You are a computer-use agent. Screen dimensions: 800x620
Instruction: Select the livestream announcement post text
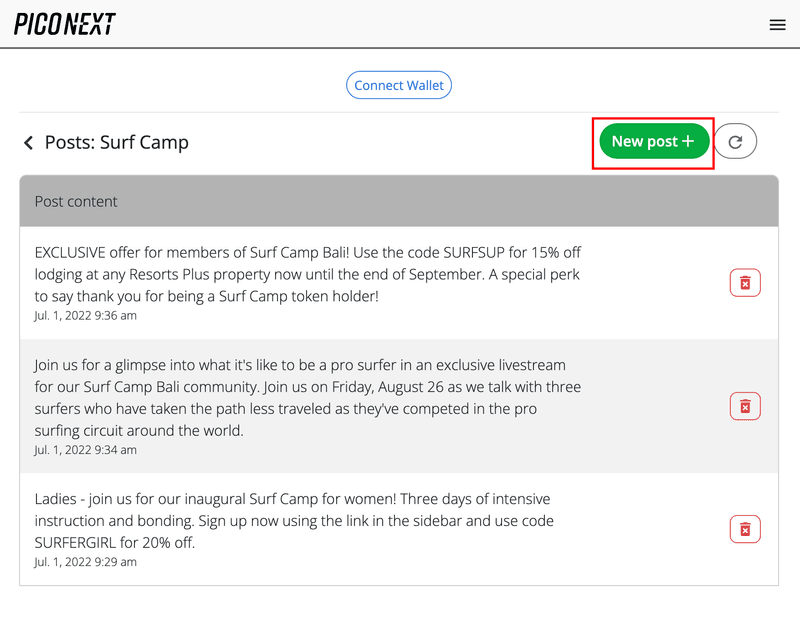click(308, 398)
